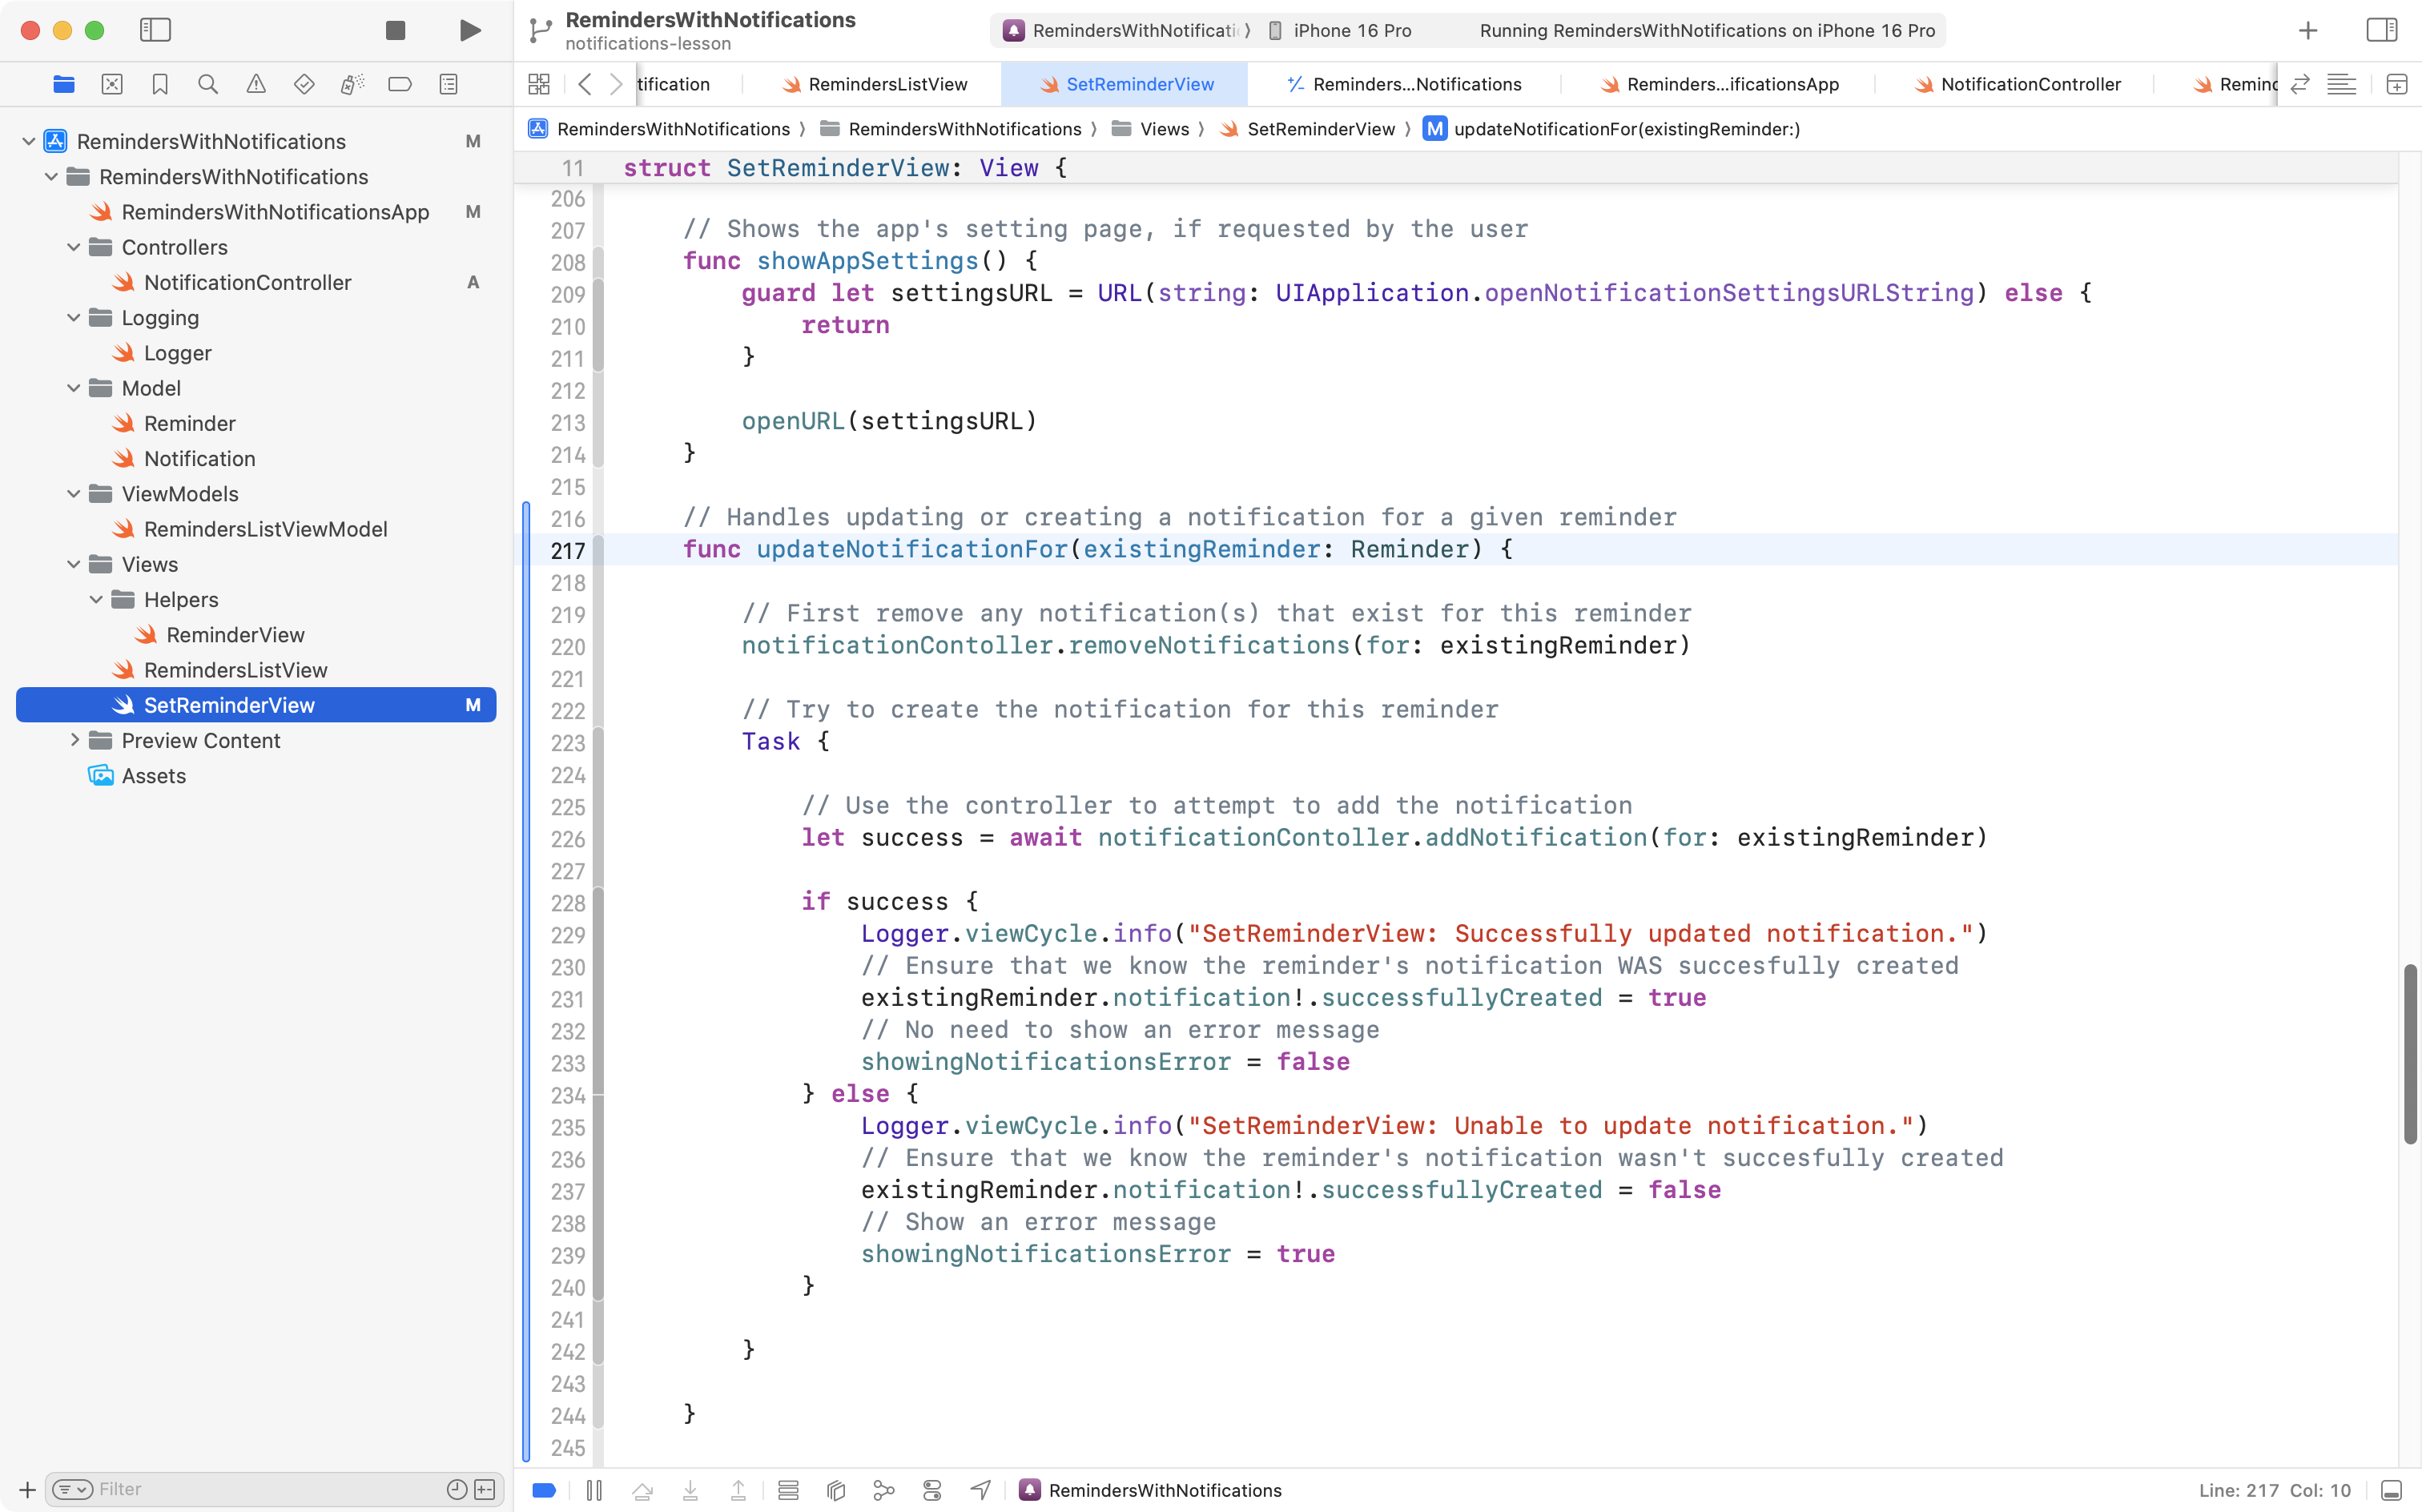Stop the running app
Screen dimensions: 2422x1512
pos(395,30)
